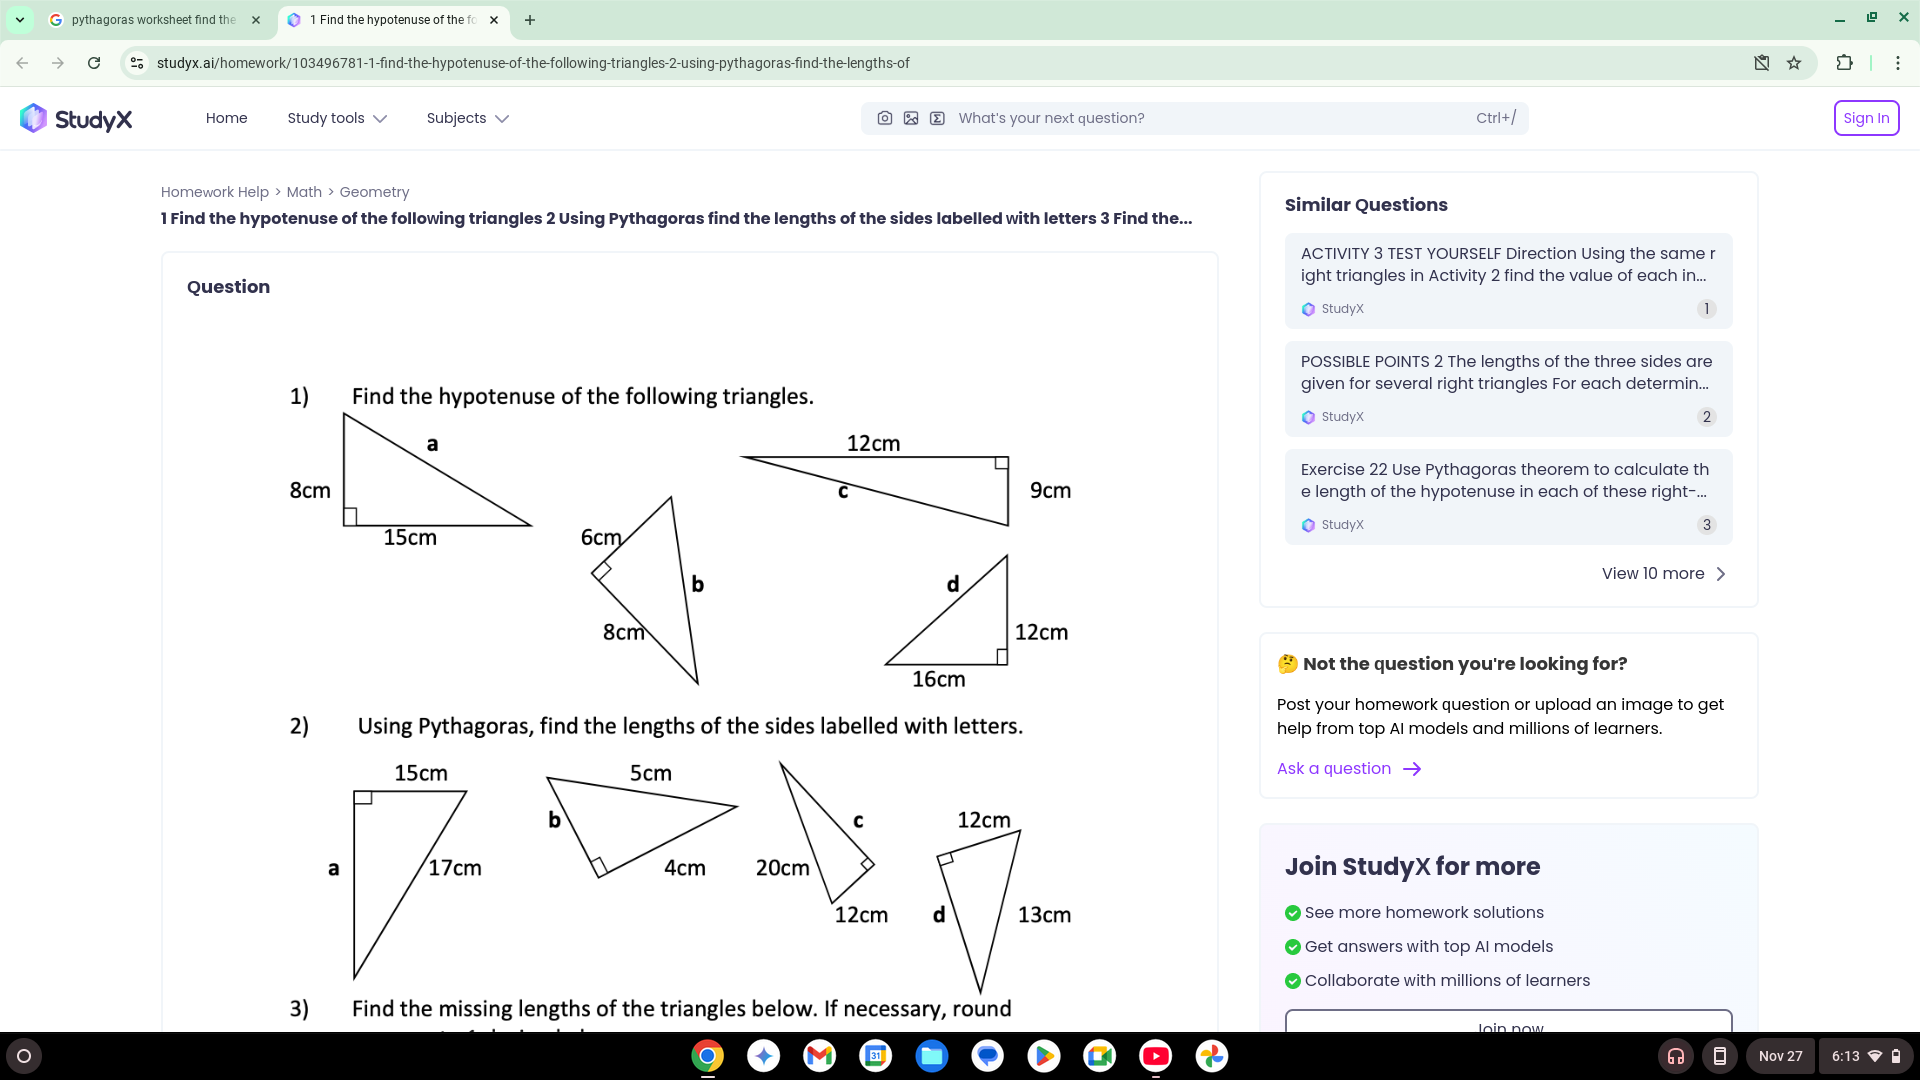Screen dimensions: 1920x1080
Task: Open the tab search dropdown arrow
Action: (19, 20)
